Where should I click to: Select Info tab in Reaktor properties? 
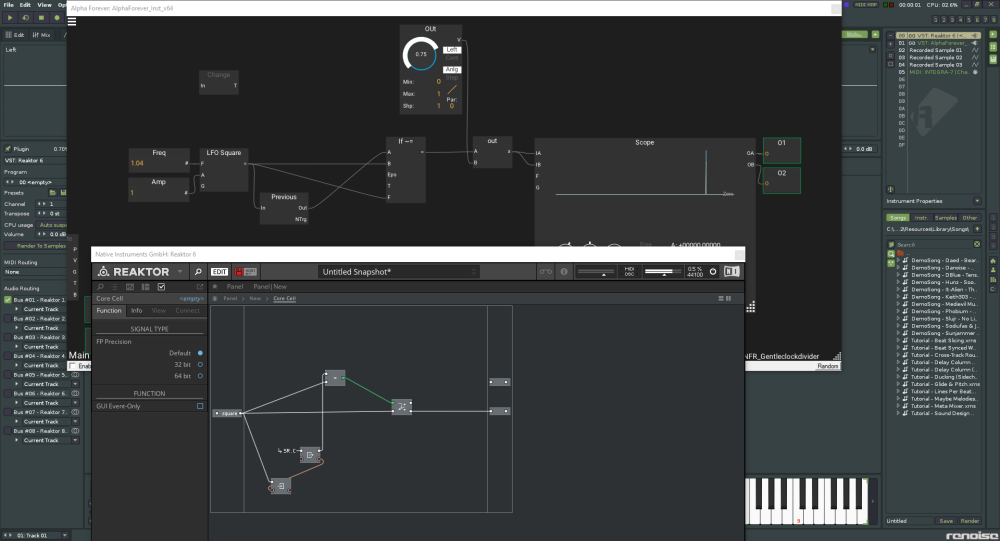click(136, 311)
